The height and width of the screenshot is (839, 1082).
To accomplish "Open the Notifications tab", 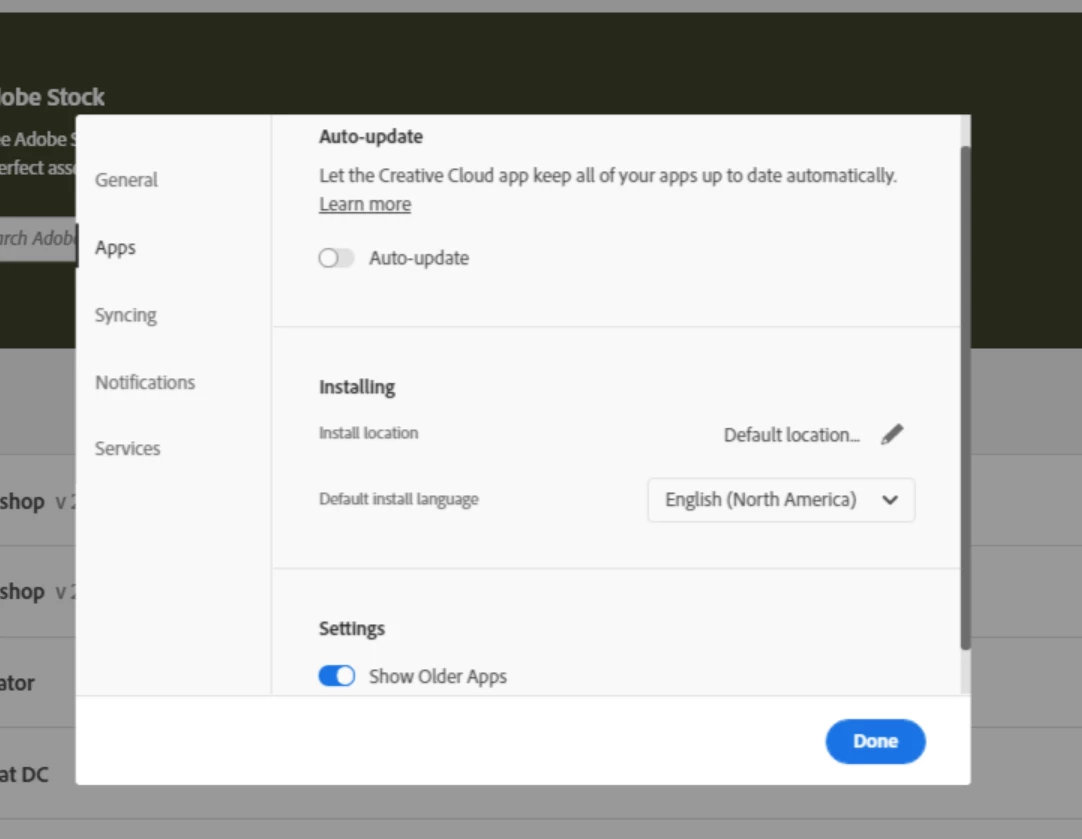I will click(x=145, y=382).
